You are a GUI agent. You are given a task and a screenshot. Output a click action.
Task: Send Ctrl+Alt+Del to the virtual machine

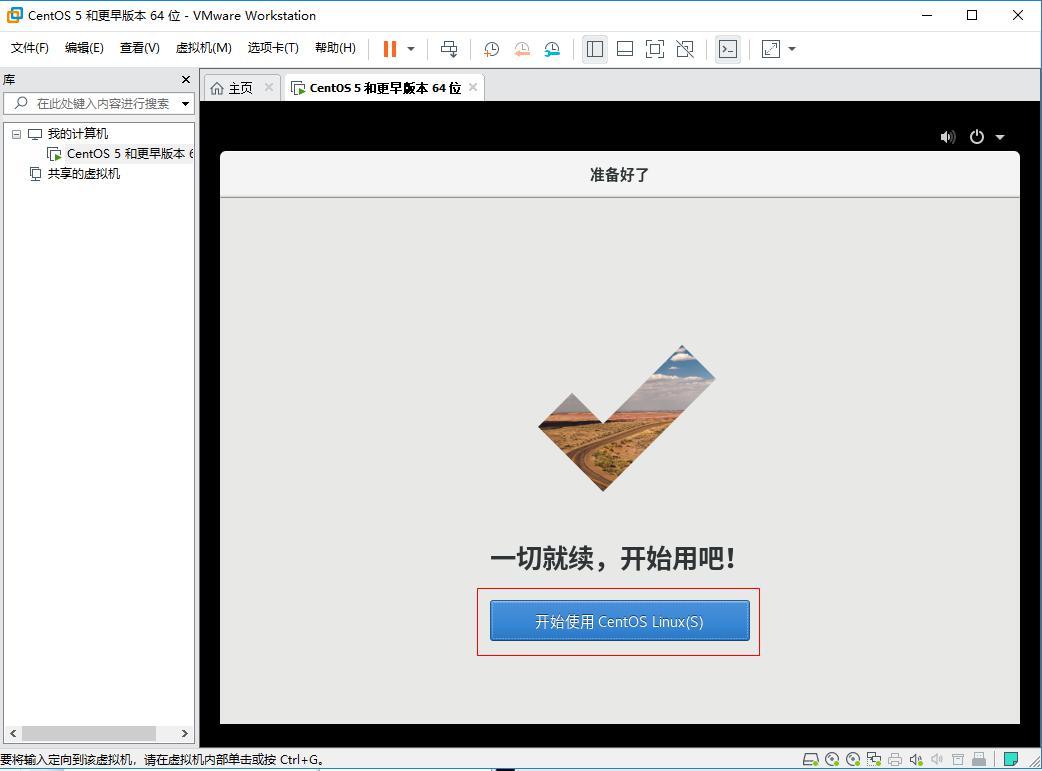(449, 48)
